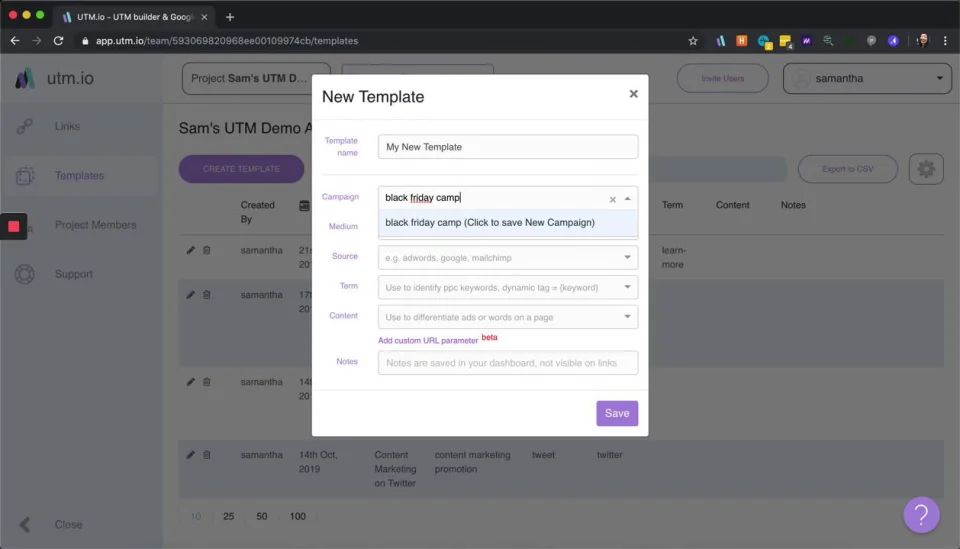Click 'content marketing promotion' cell
The image size is (960, 549).
472,462
